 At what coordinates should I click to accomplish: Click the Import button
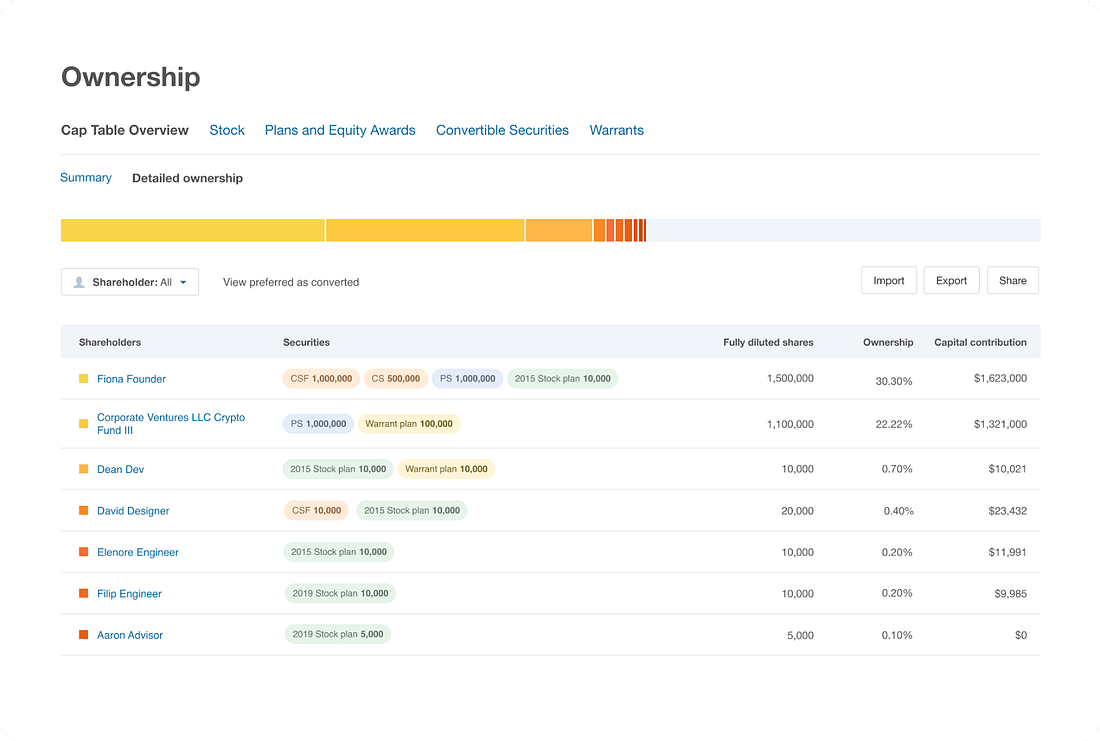point(889,281)
